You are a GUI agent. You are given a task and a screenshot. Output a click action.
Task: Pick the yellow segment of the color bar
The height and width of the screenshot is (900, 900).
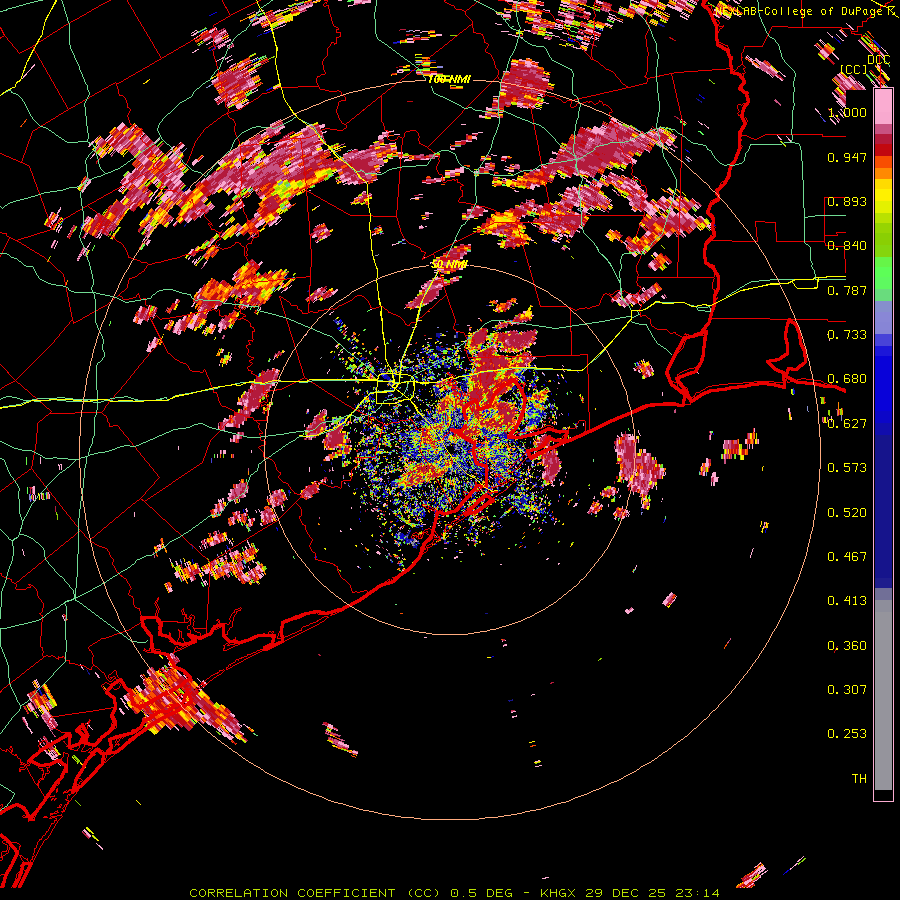(883, 197)
